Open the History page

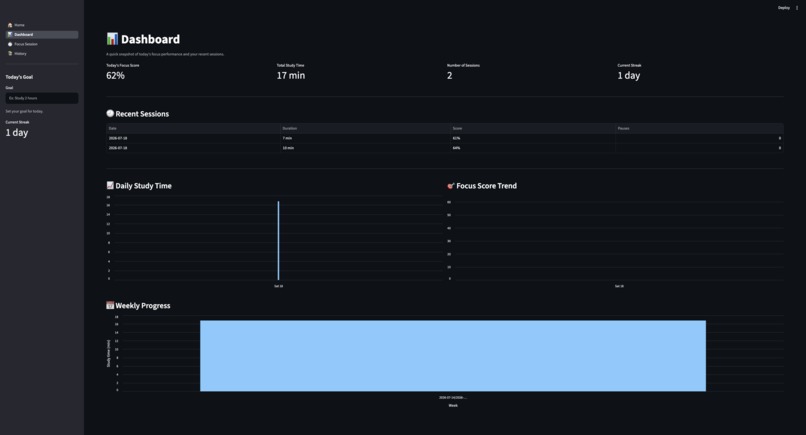[42, 53]
